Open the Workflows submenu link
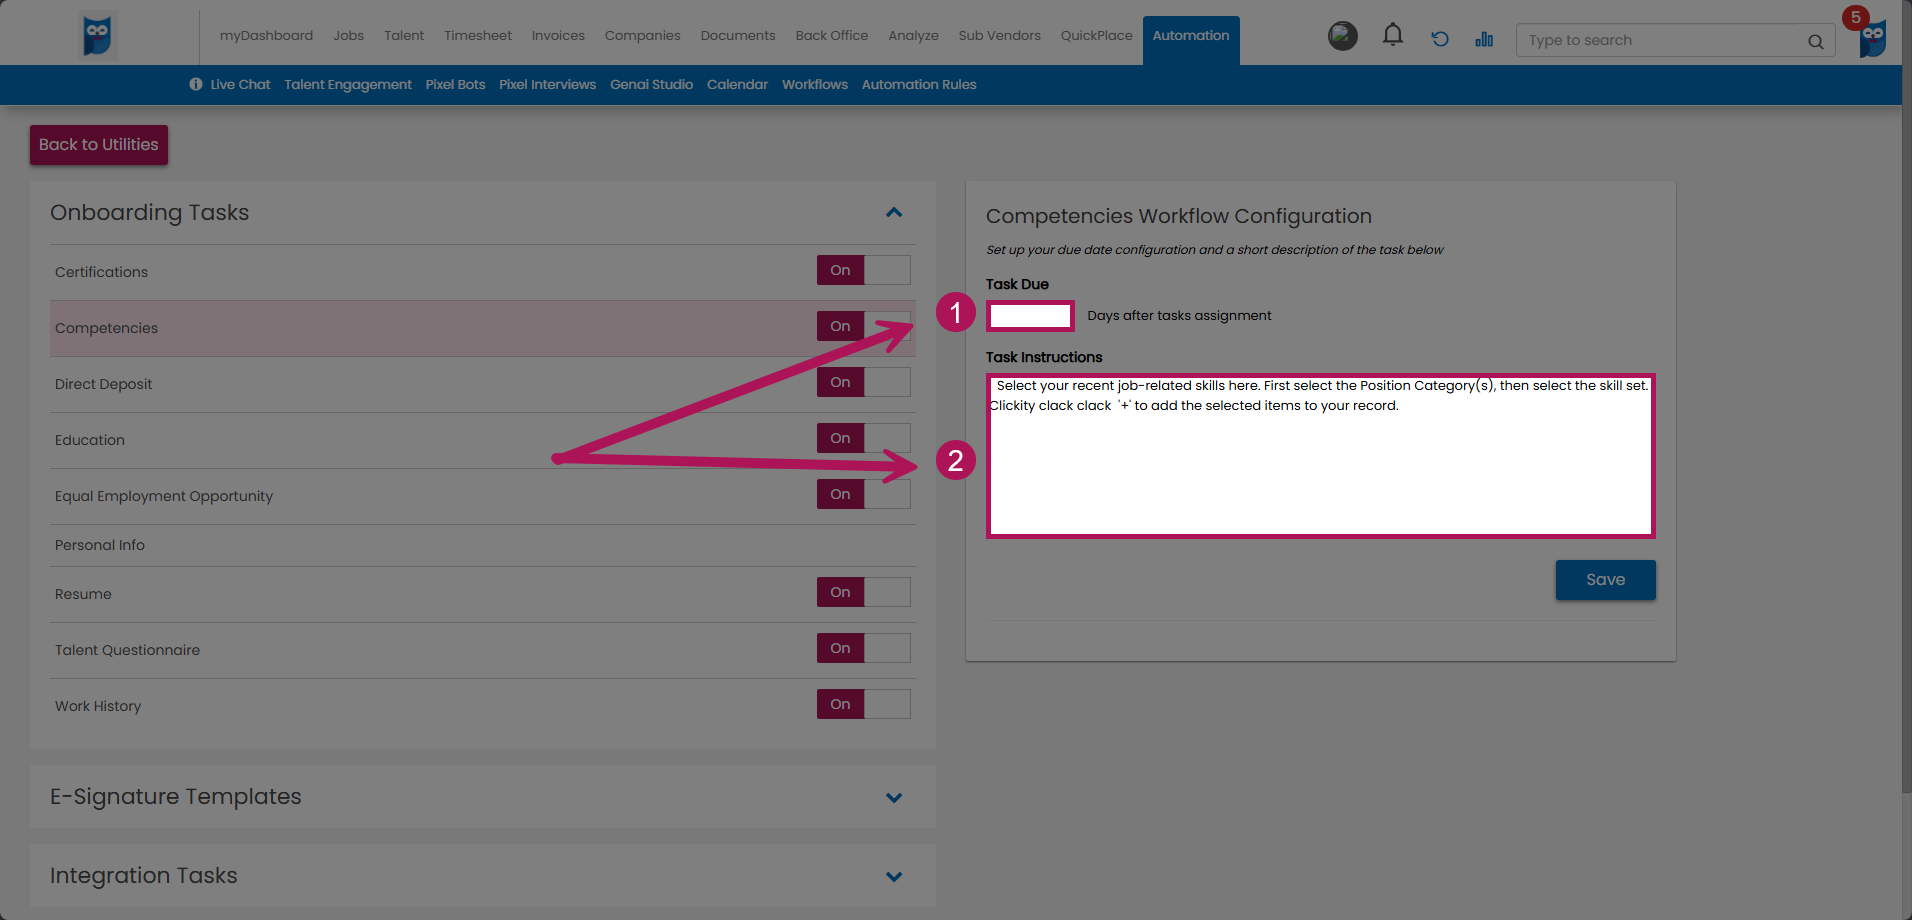 [815, 84]
